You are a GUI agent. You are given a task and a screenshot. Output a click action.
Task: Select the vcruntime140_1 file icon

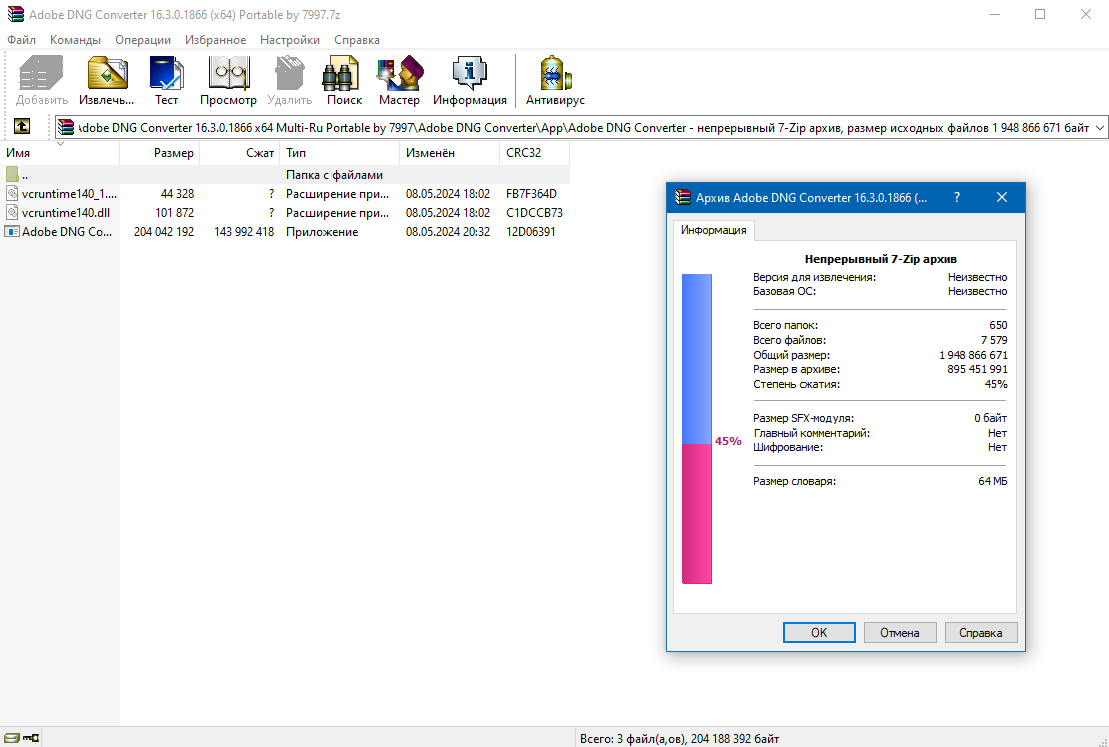click(12, 193)
